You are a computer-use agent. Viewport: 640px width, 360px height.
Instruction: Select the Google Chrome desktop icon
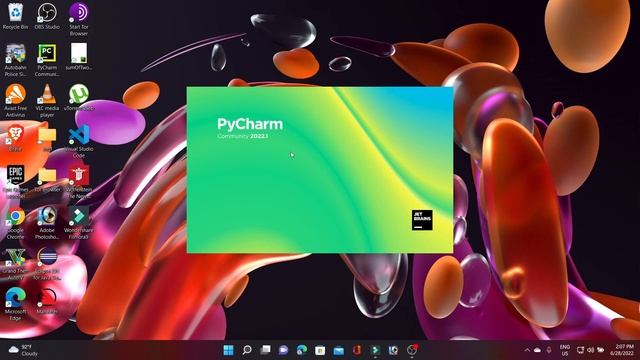pyautogui.click(x=15, y=223)
